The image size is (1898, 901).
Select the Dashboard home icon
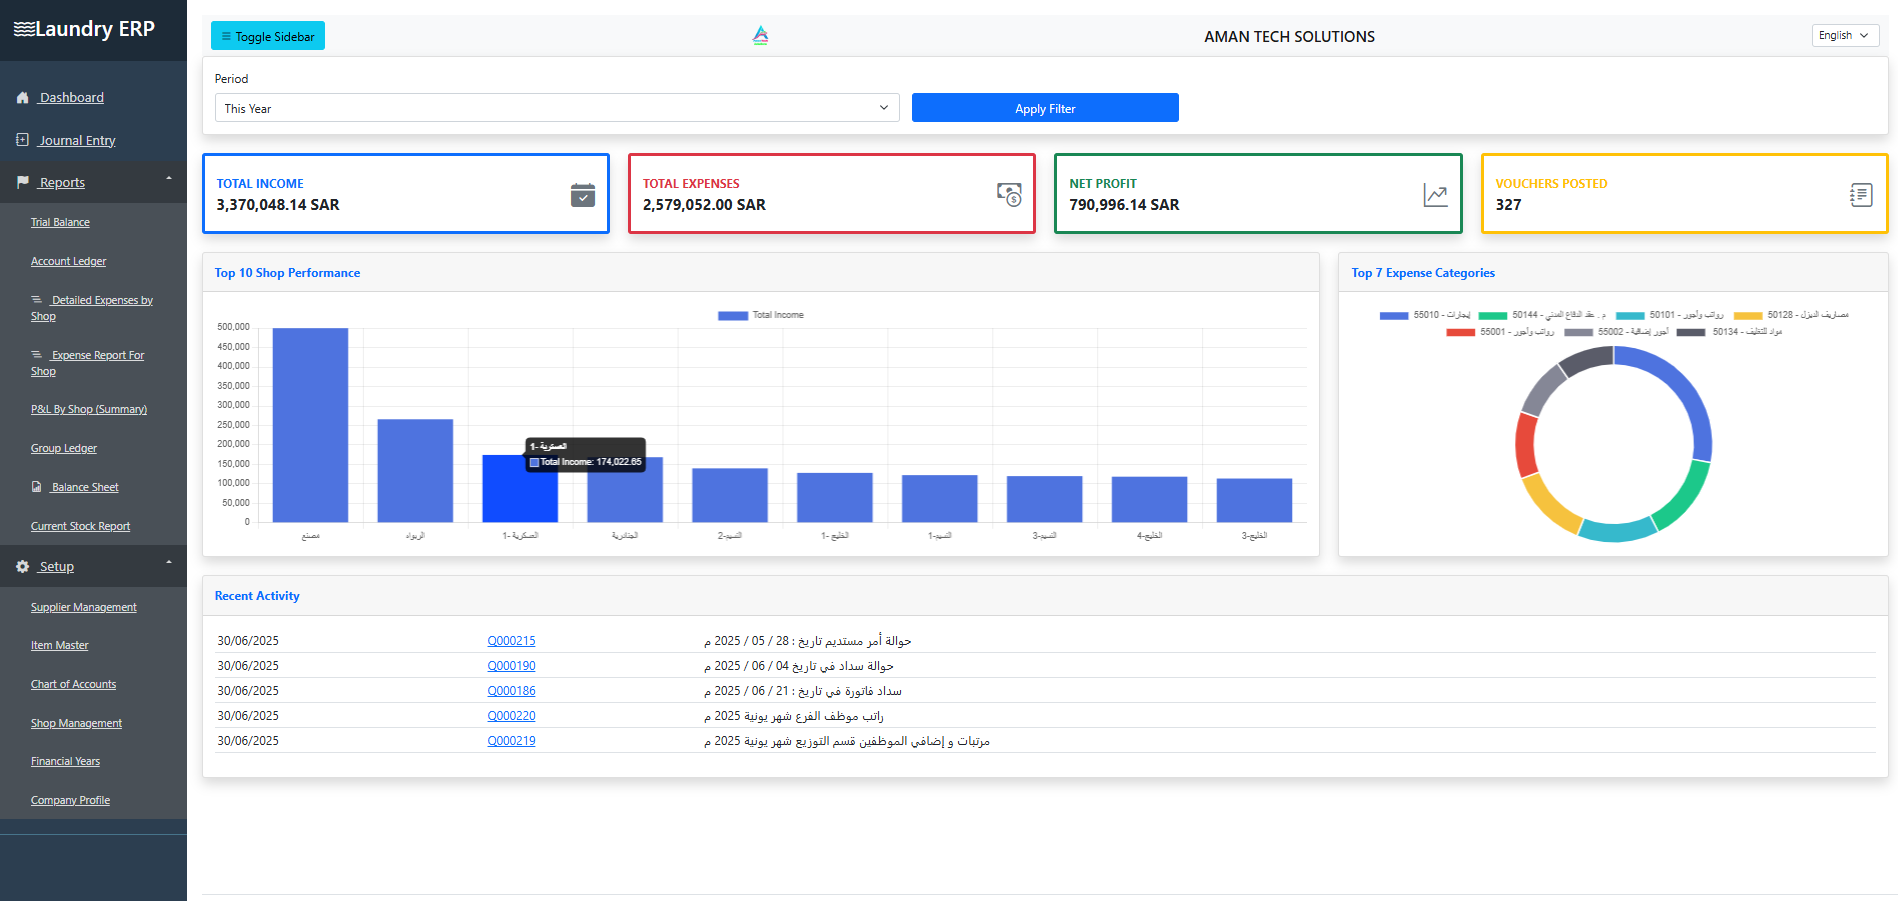point(22,97)
